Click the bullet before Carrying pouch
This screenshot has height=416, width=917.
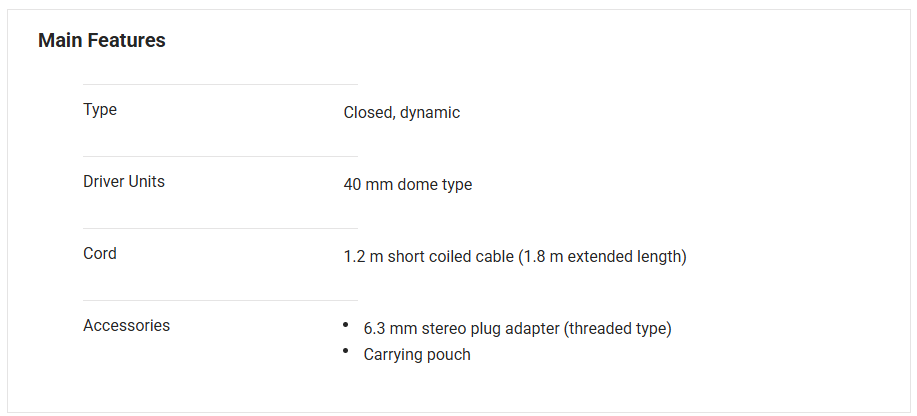click(x=345, y=352)
